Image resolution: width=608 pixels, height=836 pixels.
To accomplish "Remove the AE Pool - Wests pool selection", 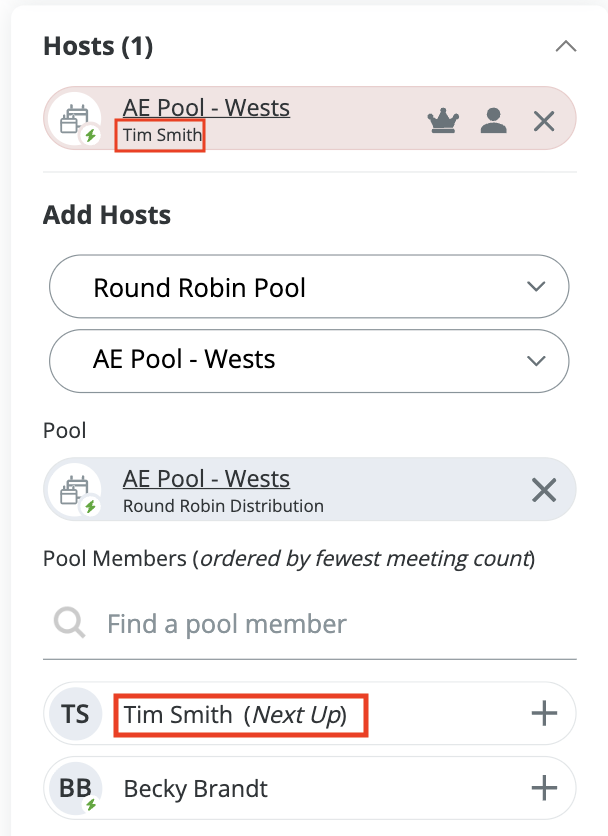I will tap(544, 490).
